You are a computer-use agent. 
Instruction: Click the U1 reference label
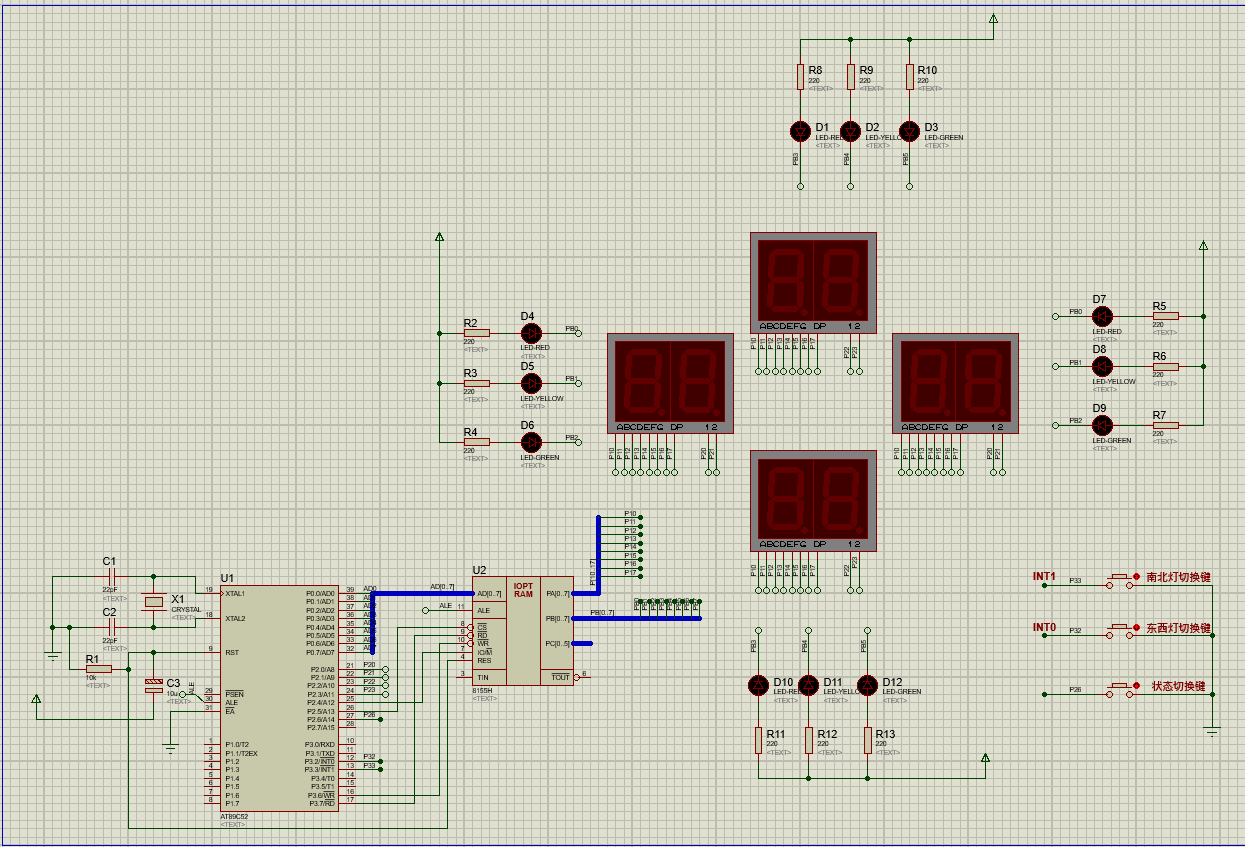(x=227, y=578)
